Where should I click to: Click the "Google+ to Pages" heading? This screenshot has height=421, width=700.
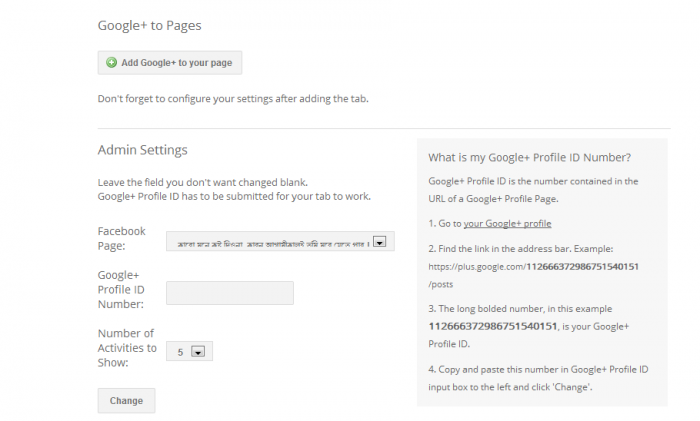[x=156, y=24]
